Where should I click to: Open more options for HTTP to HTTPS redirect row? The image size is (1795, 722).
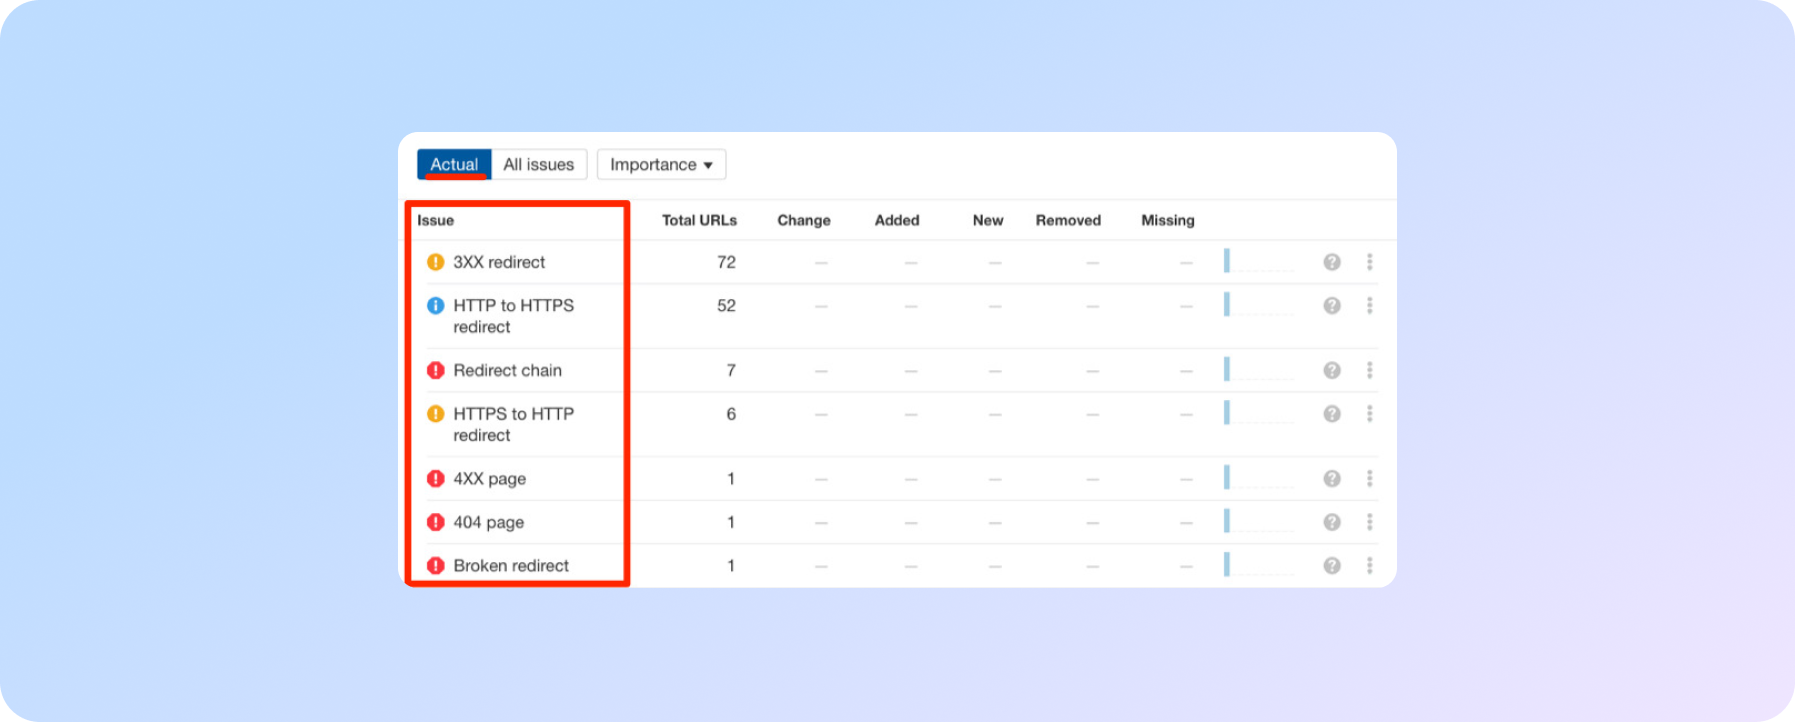[1370, 305]
